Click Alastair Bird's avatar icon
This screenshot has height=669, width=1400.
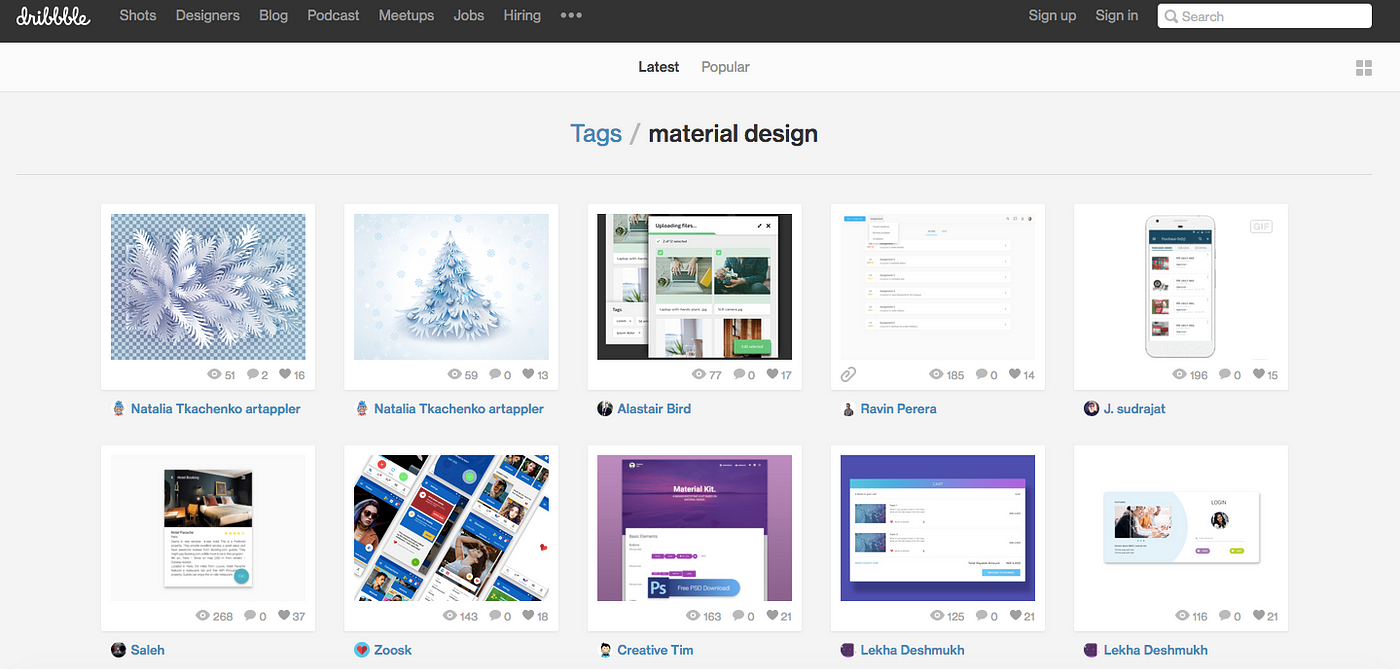pyautogui.click(x=605, y=409)
